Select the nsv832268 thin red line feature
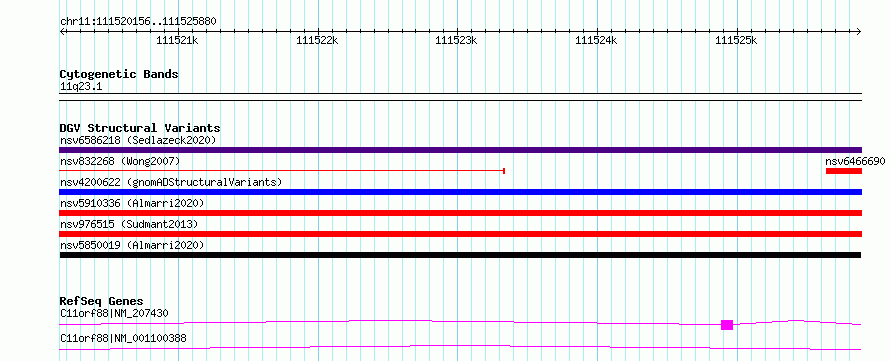Viewport: 890px width, 361px height. [282, 171]
